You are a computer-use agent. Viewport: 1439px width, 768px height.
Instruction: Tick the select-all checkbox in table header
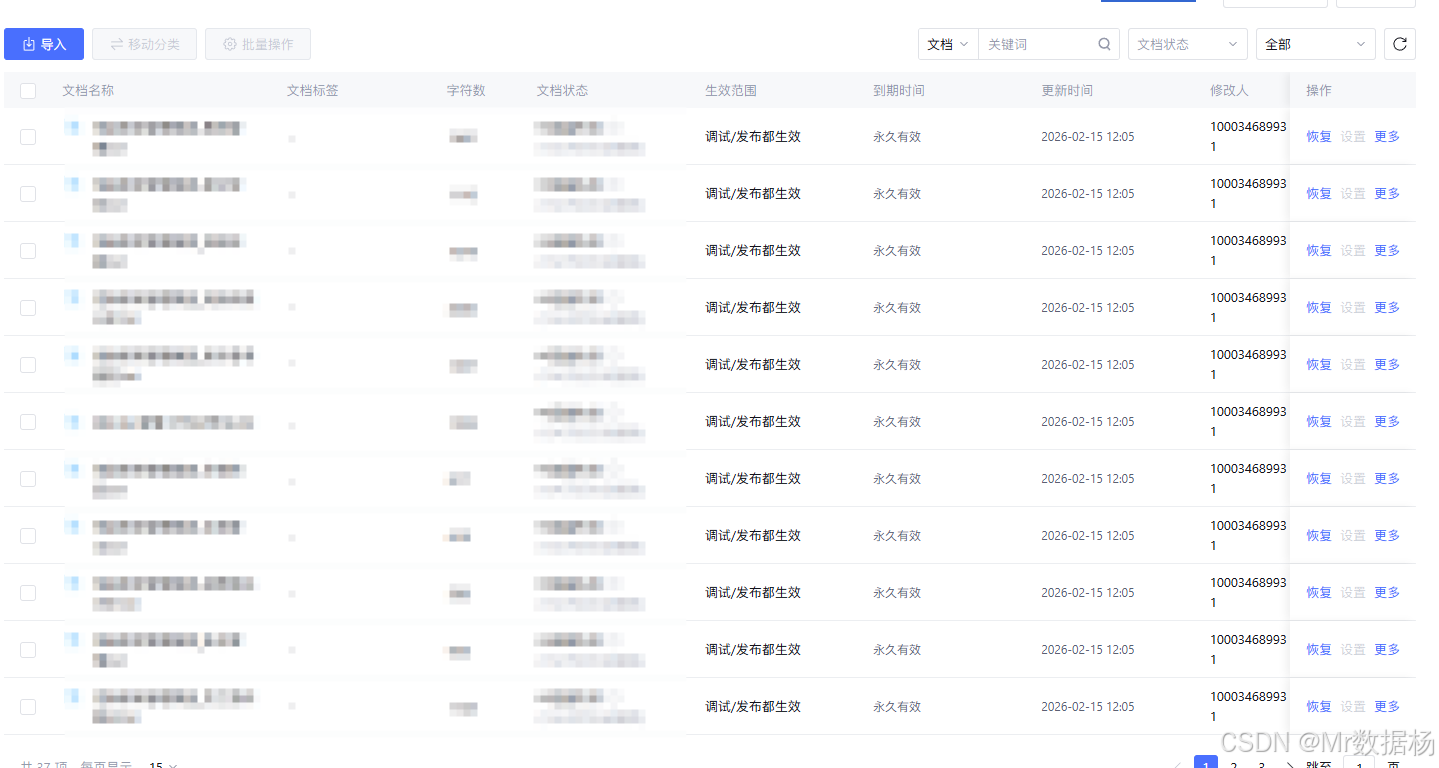pos(28,91)
